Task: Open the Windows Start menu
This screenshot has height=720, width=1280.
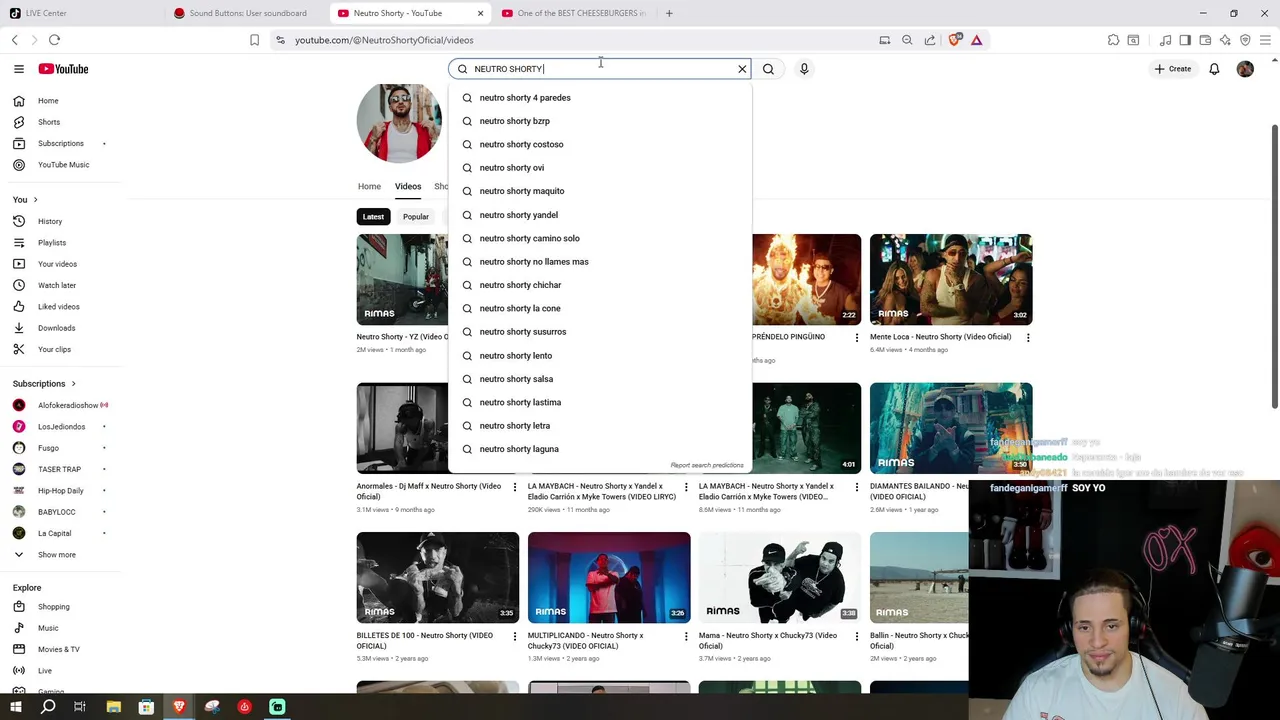Action: (x=15, y=707)
